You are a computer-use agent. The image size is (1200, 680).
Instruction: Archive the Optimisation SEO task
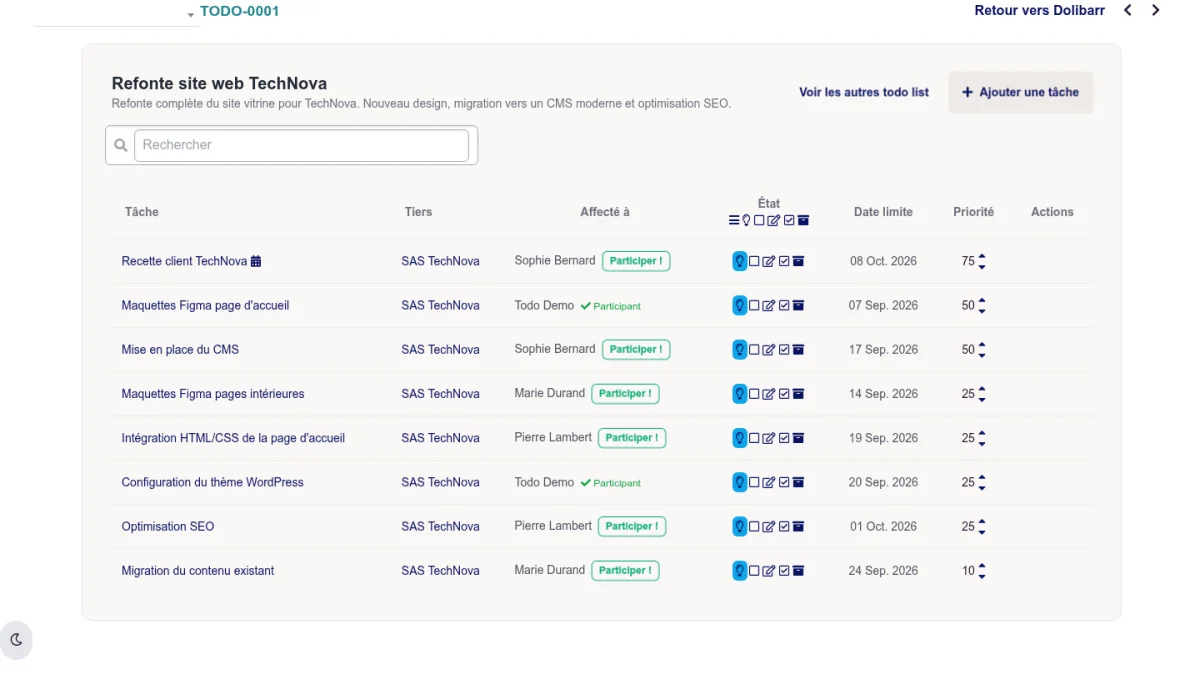coord(798,526)
